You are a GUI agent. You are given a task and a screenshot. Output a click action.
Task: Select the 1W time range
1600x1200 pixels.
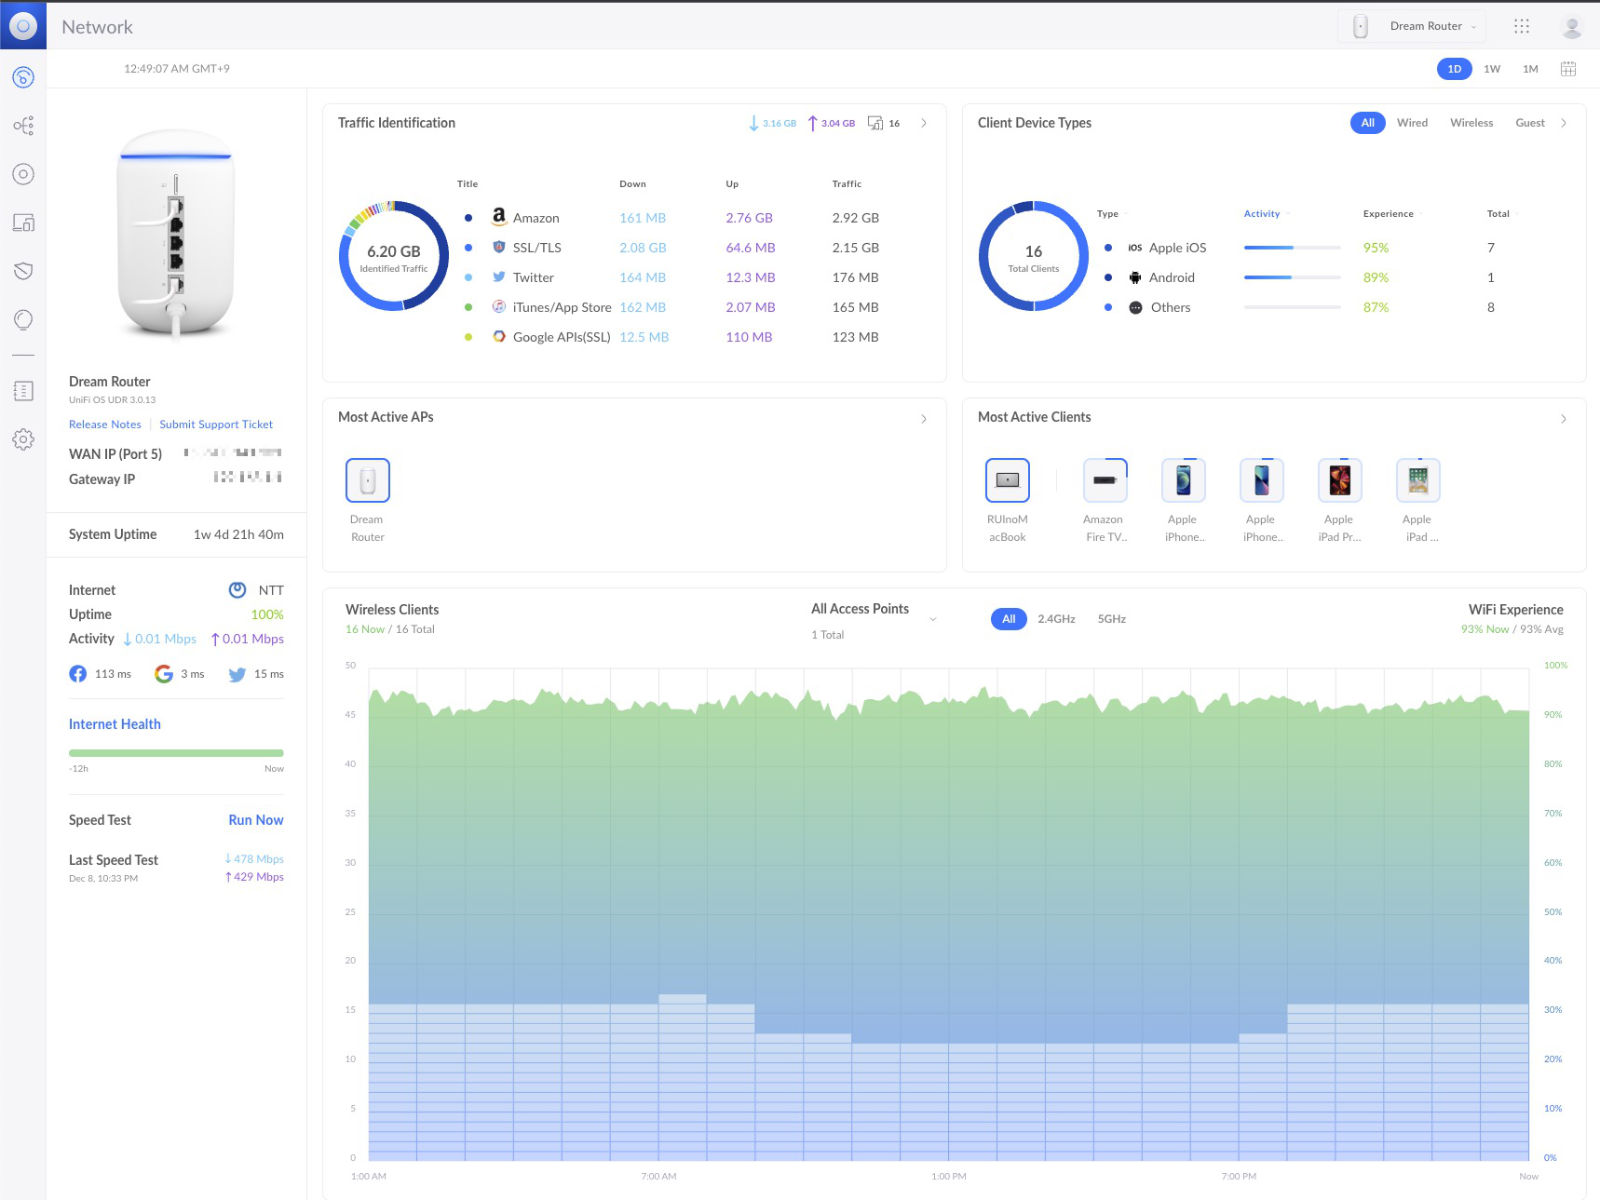click(1492, 69)
